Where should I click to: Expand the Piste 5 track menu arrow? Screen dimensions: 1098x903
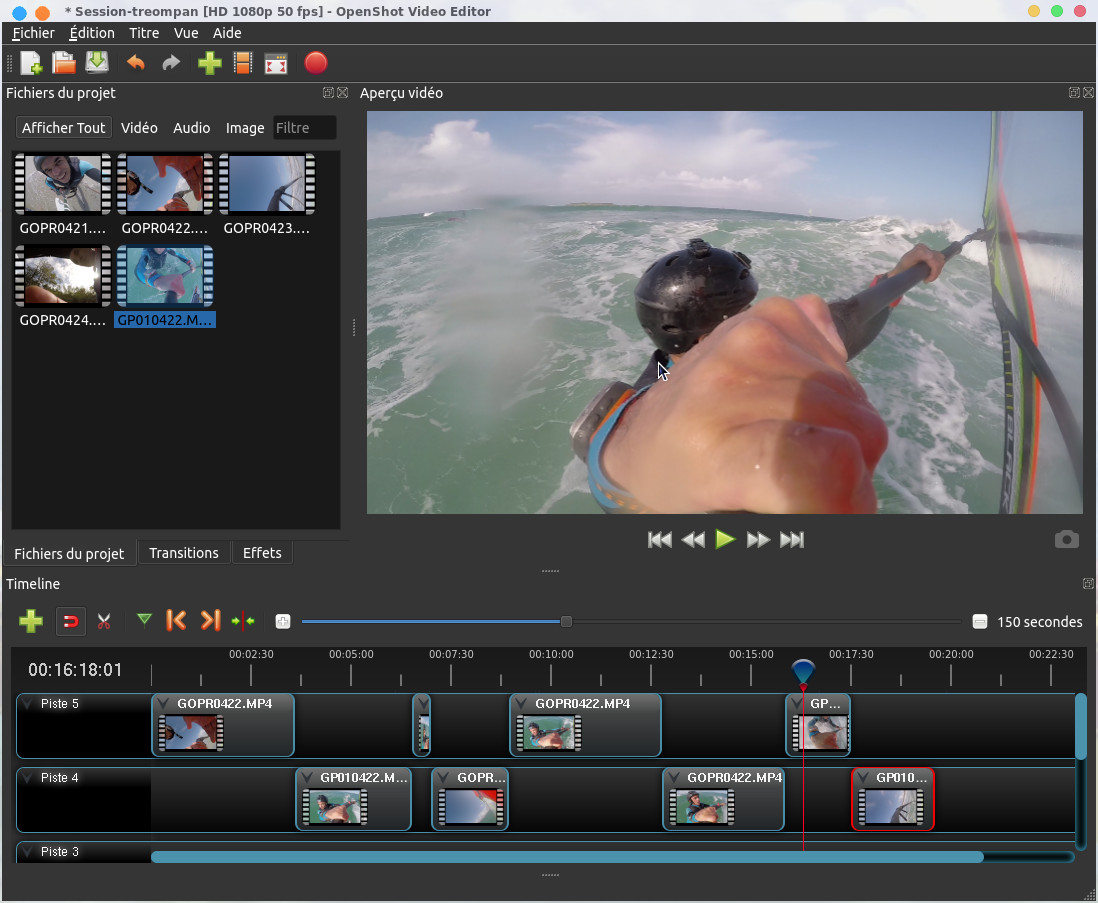coord(28,704)
